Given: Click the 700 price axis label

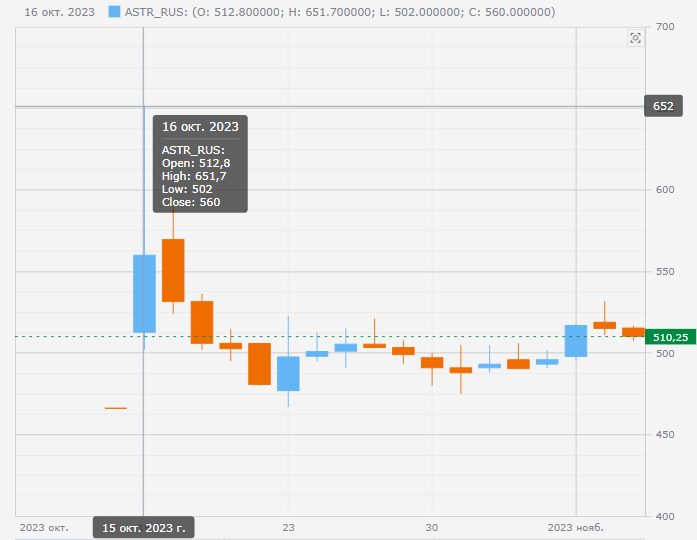Looking at the screenshot, I should coord(662,26).
